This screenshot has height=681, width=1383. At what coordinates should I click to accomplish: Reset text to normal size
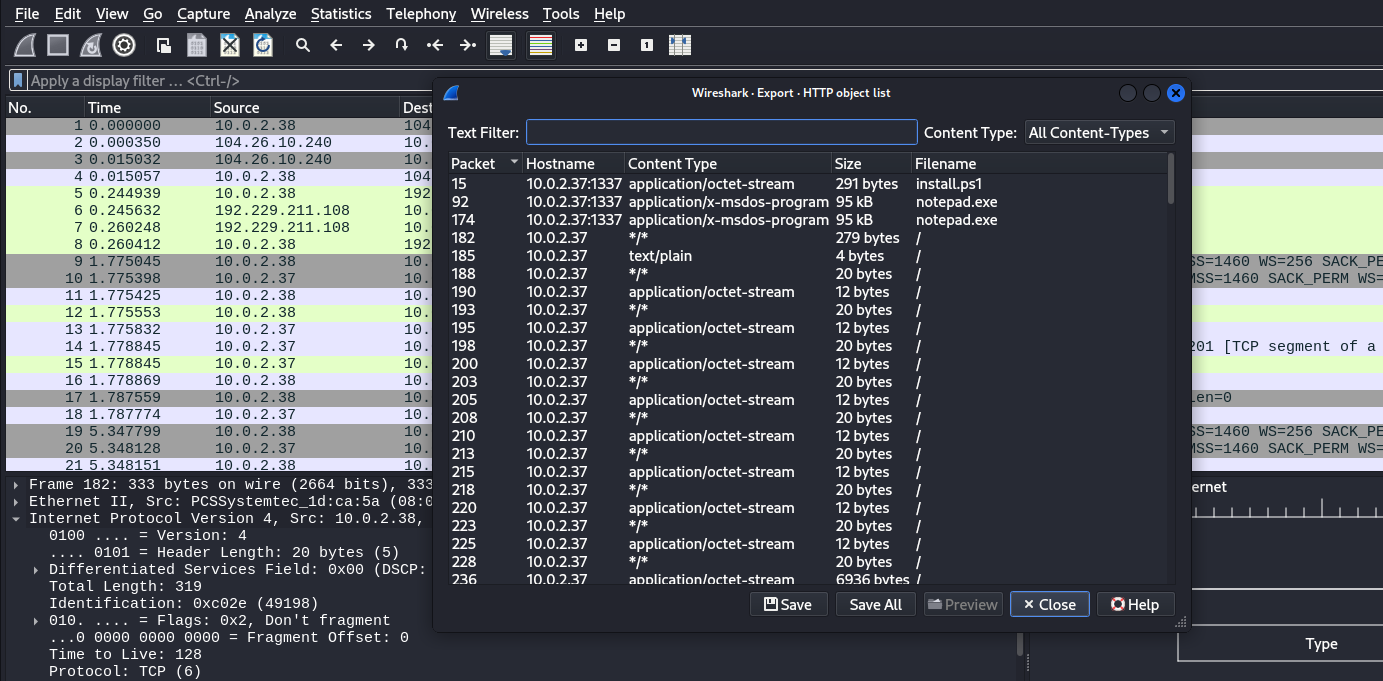click(x=647, y=45)
